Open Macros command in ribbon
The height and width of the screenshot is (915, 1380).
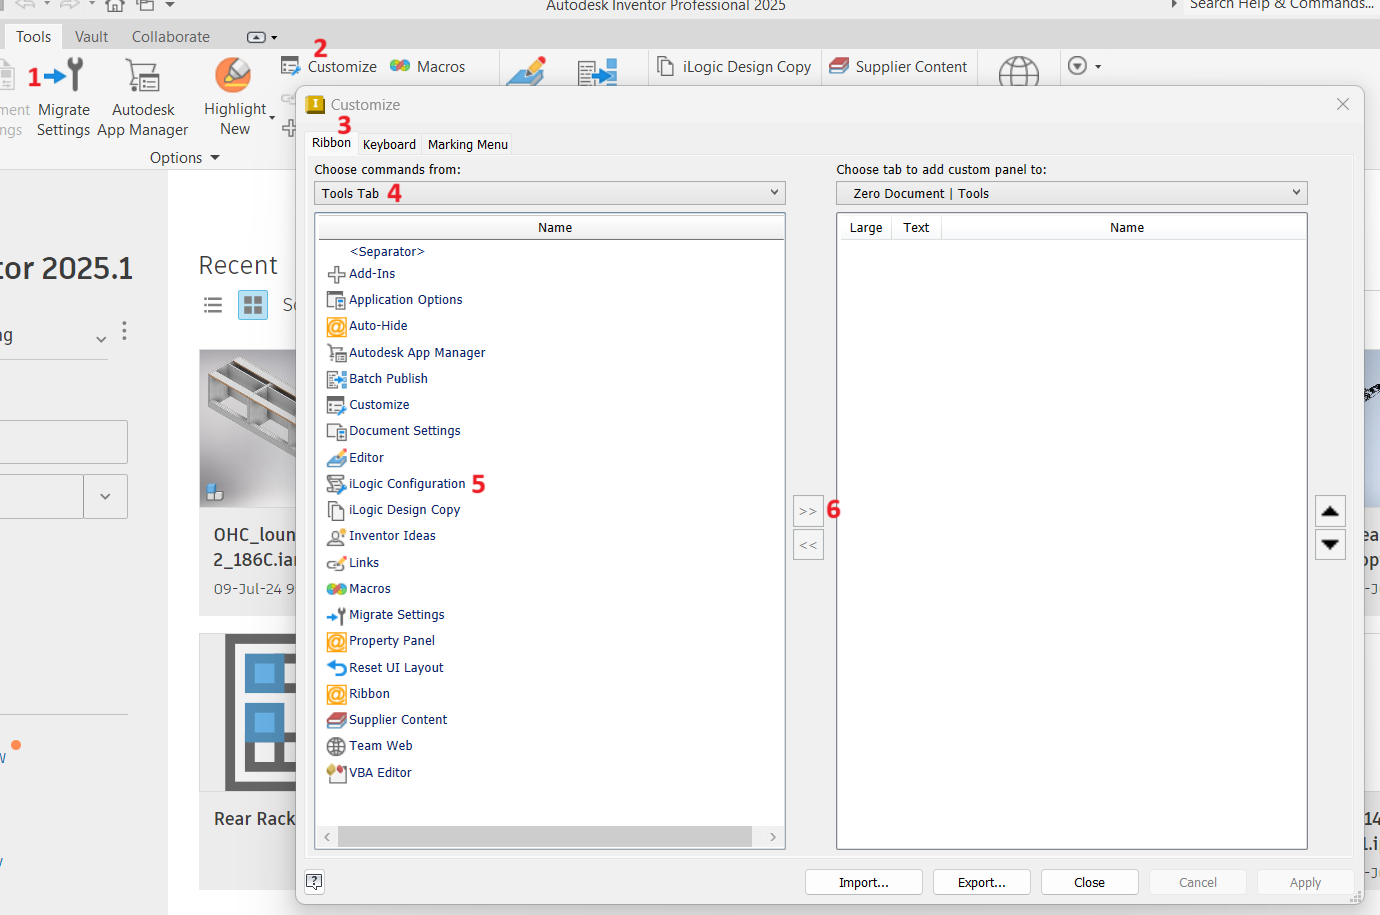coord(427,67)
